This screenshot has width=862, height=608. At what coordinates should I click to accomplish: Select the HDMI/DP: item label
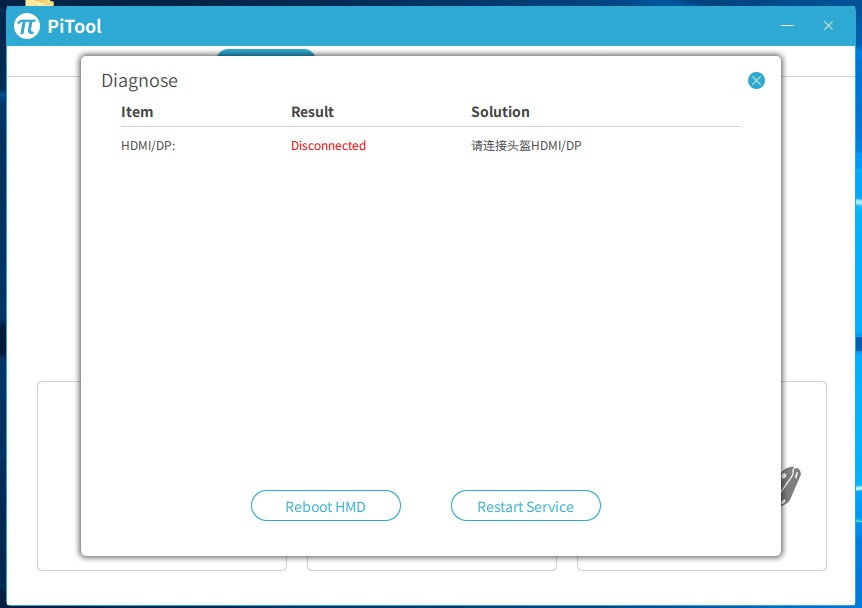point(148,146)
